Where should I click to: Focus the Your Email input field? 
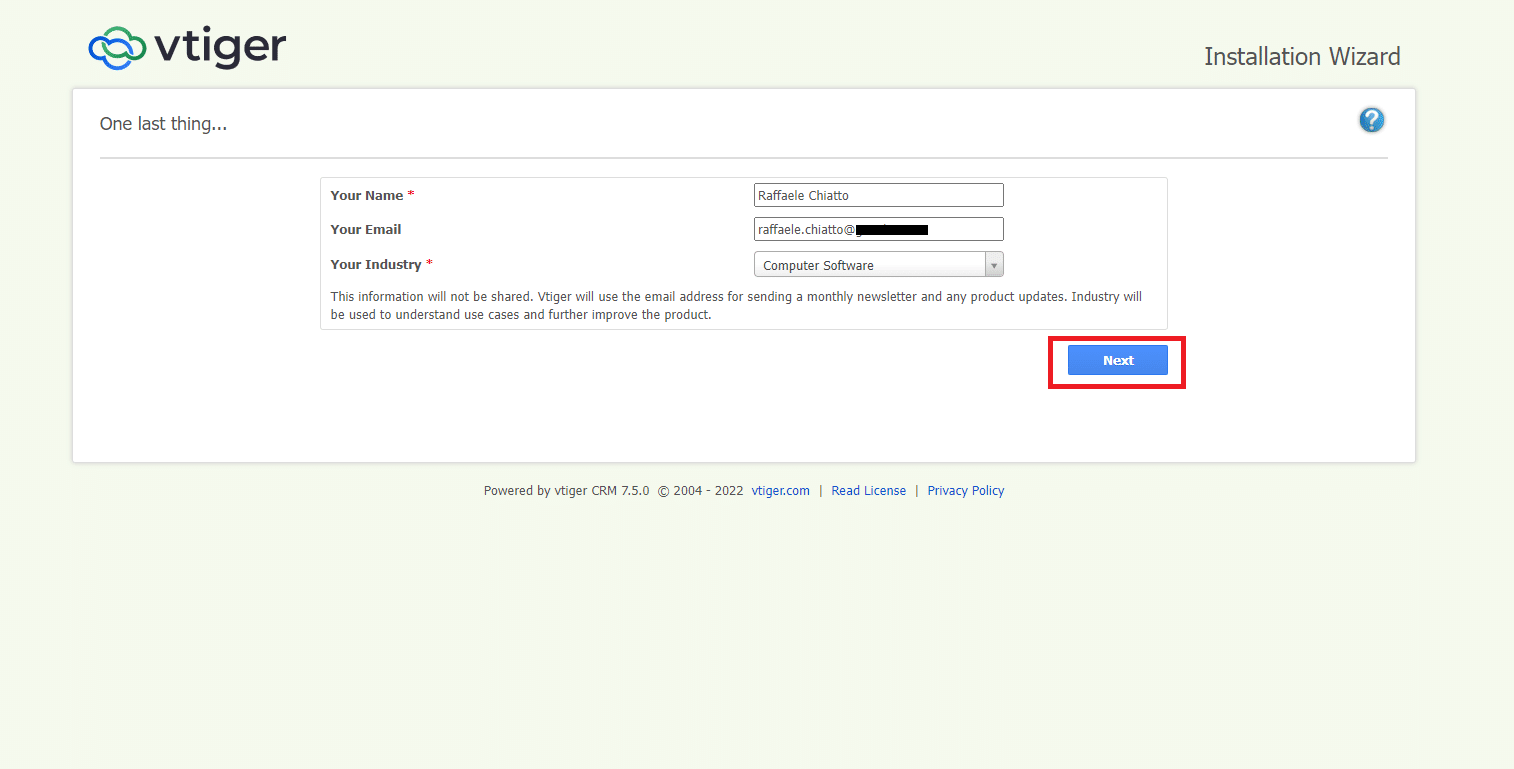tap(878, 229)
